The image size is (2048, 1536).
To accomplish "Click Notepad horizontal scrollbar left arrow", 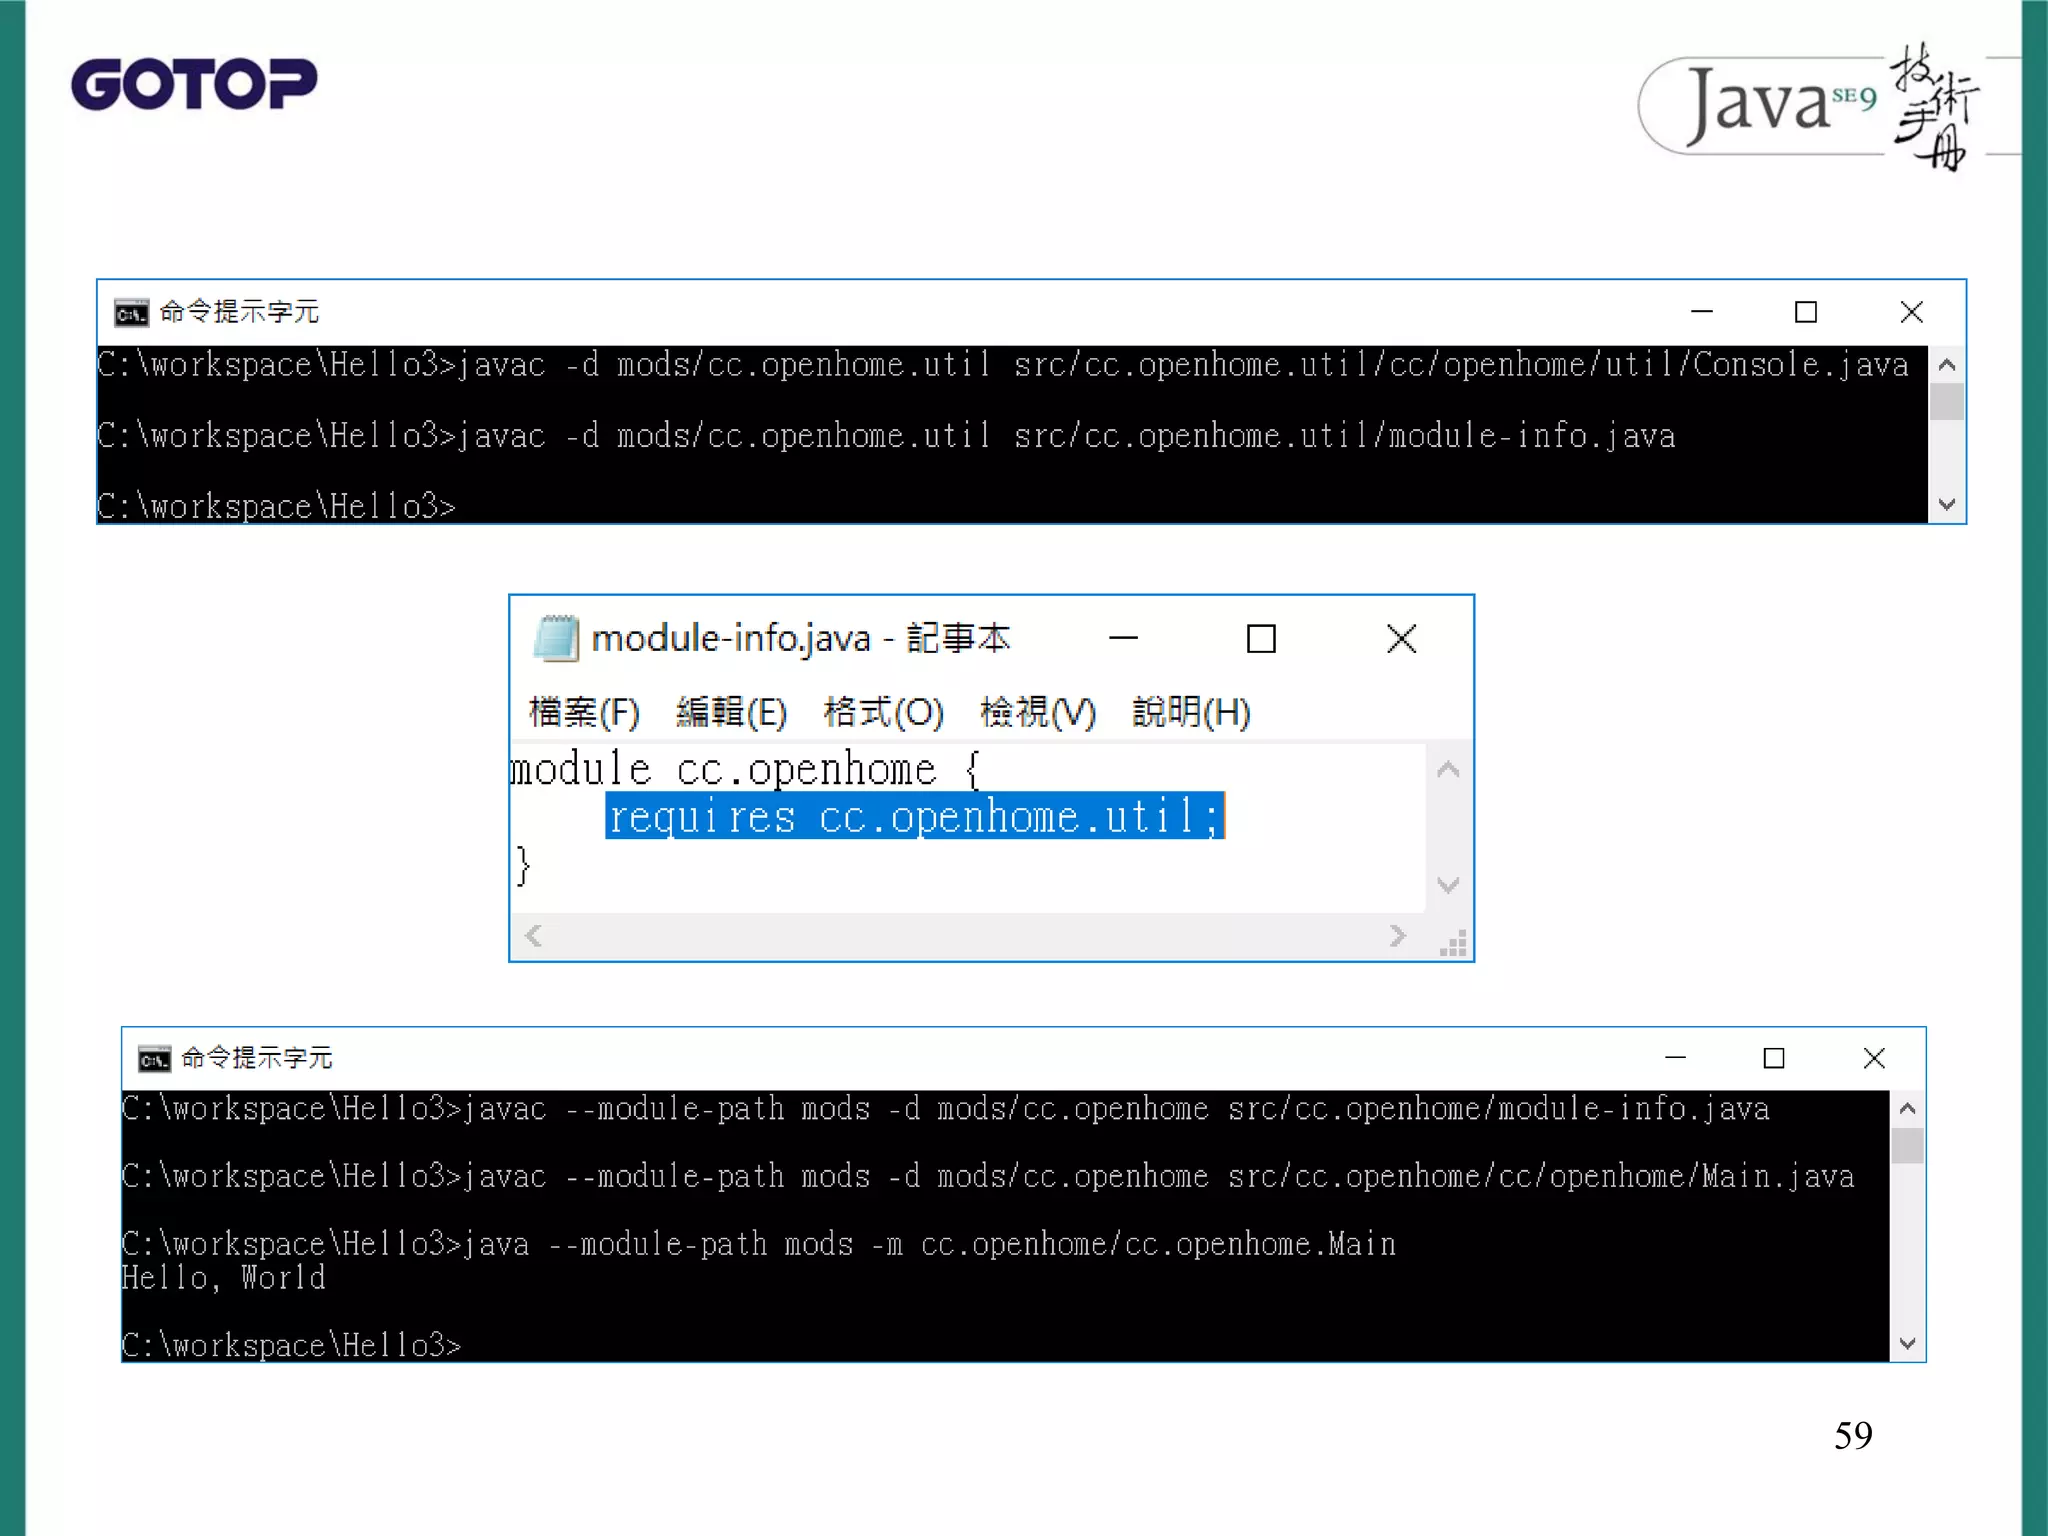I will (x=534, y=936).
